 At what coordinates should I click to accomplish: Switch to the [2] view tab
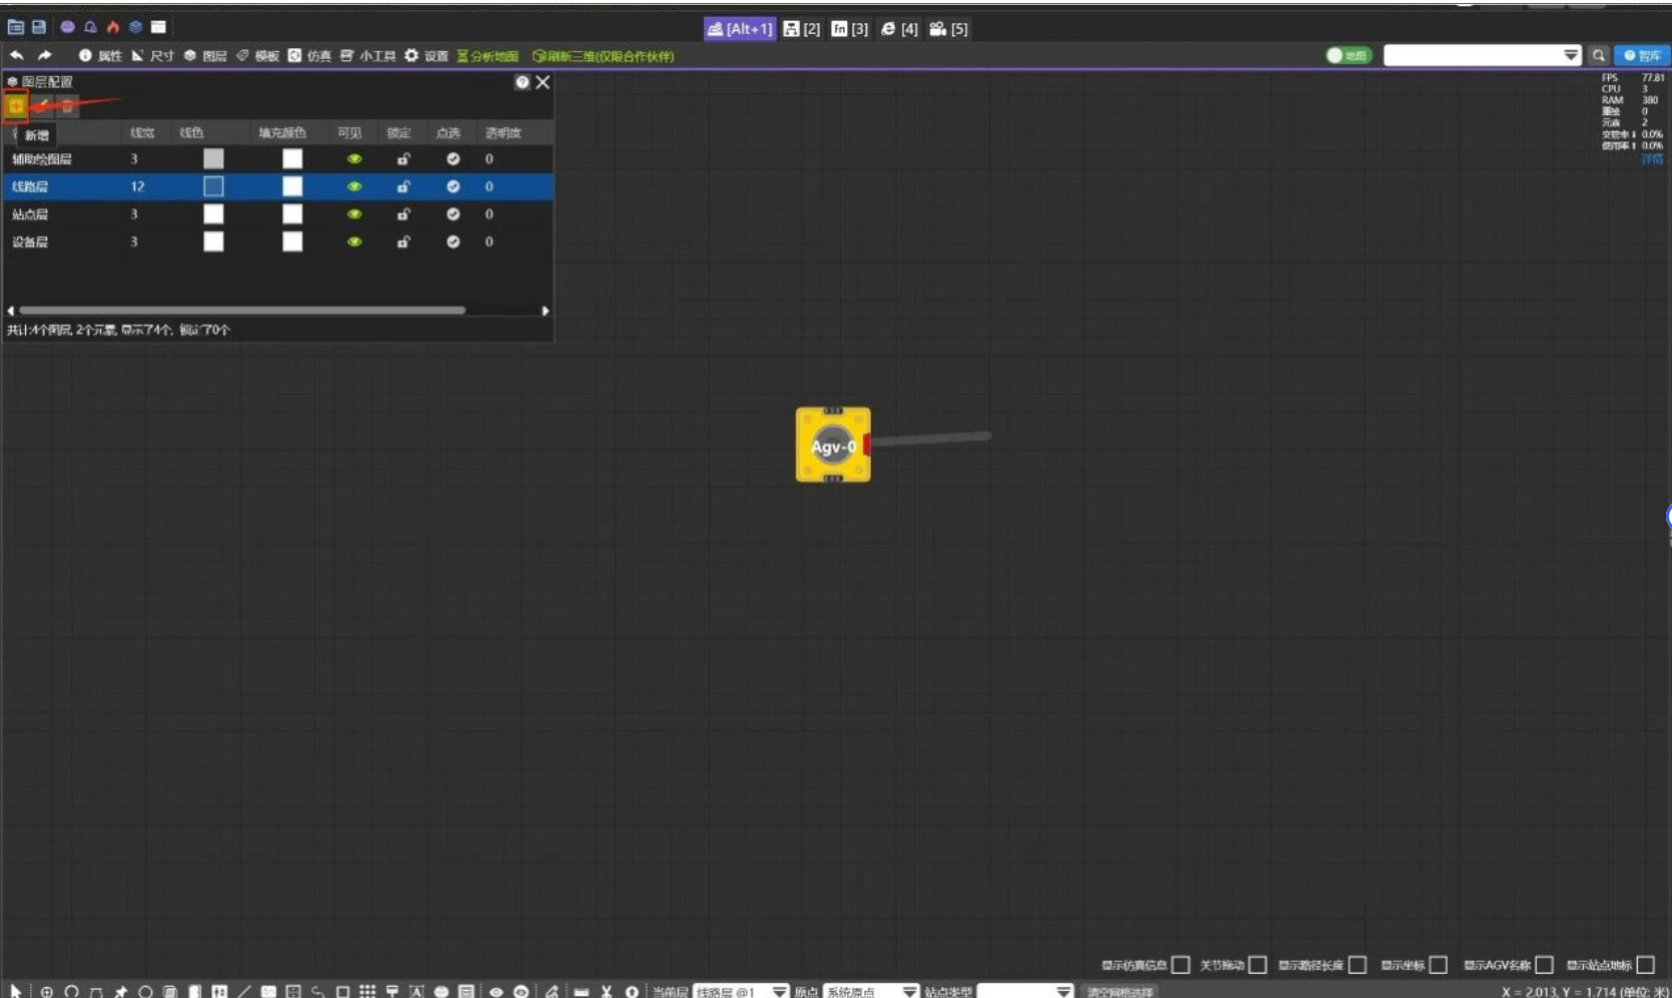(802, 29)
